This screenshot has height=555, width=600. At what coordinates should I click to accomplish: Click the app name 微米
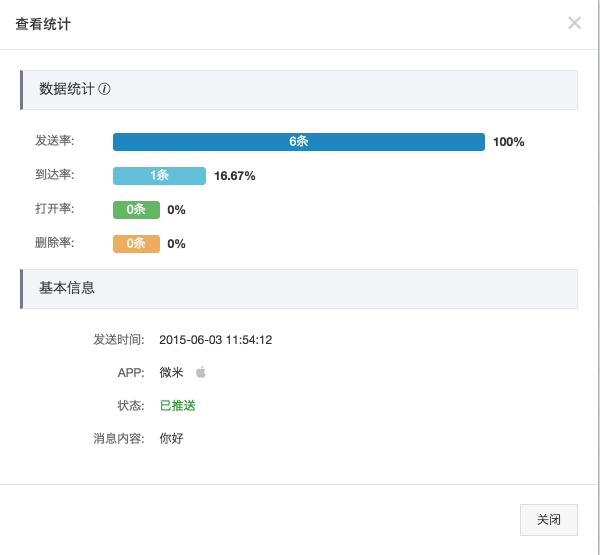click(171, 373)
